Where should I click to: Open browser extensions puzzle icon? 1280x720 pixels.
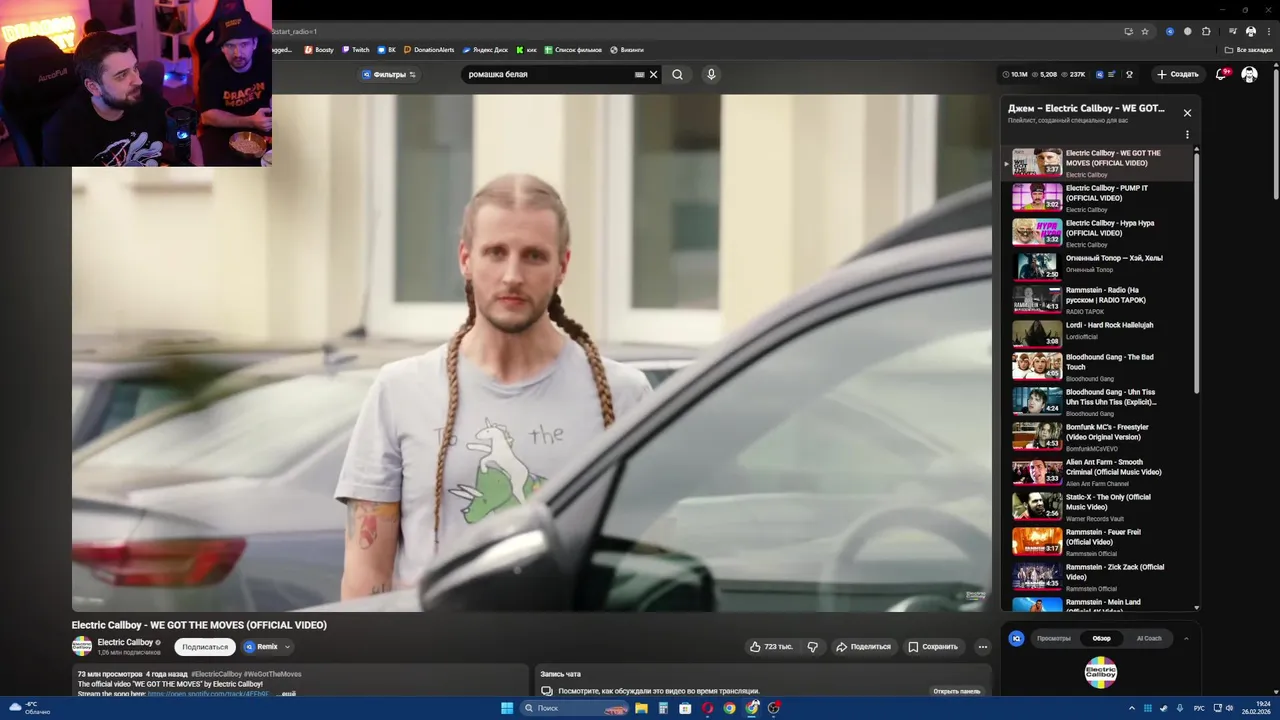click(1206, 31)
